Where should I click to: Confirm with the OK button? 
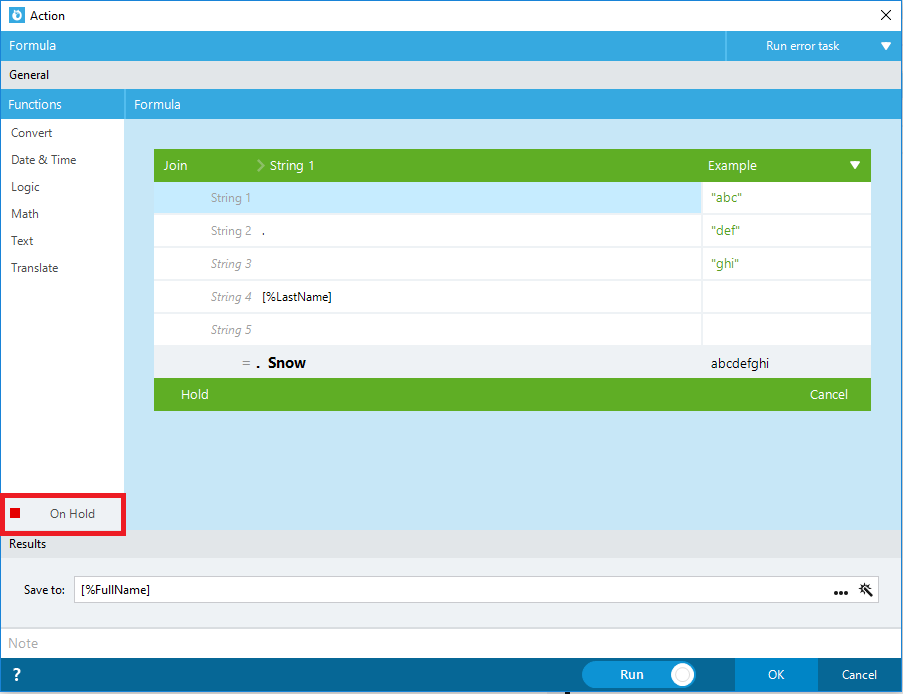point(776,674)
